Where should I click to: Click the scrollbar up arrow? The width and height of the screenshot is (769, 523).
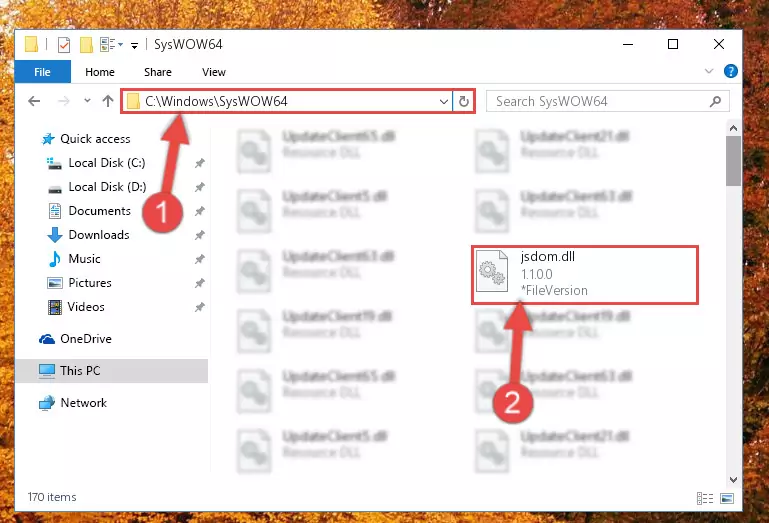(x=733, y=129)
